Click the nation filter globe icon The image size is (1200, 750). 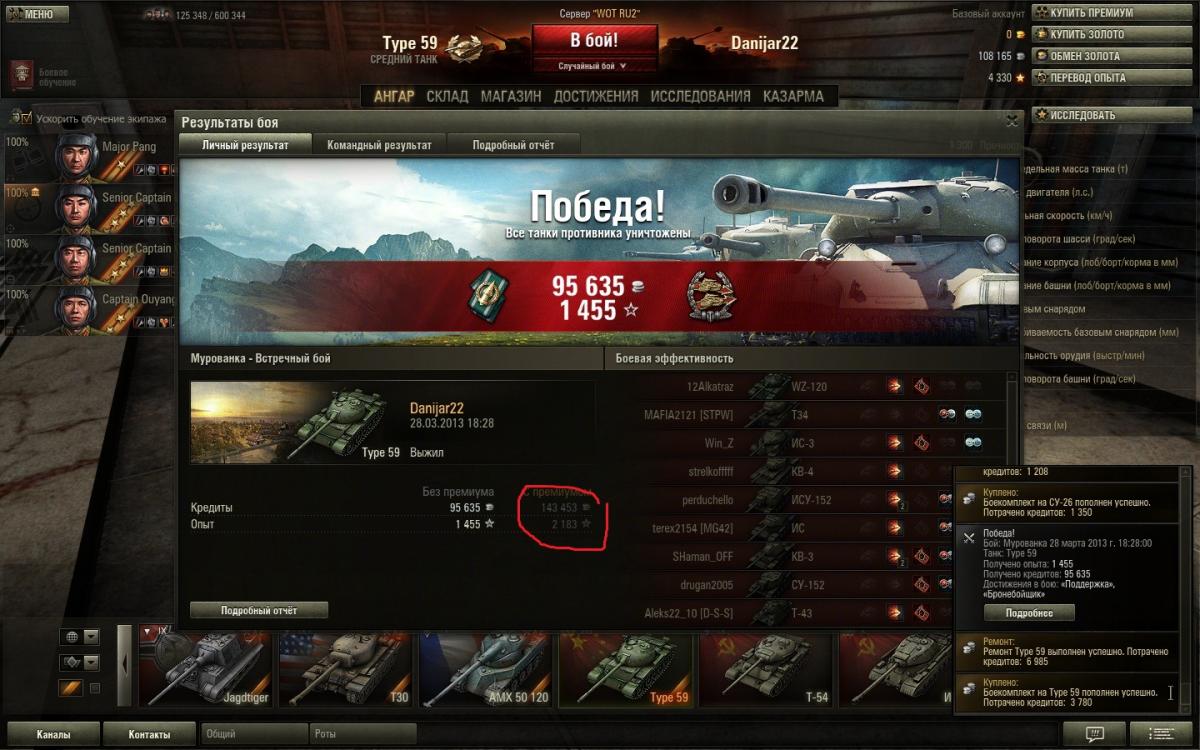(x=71, y=637)
